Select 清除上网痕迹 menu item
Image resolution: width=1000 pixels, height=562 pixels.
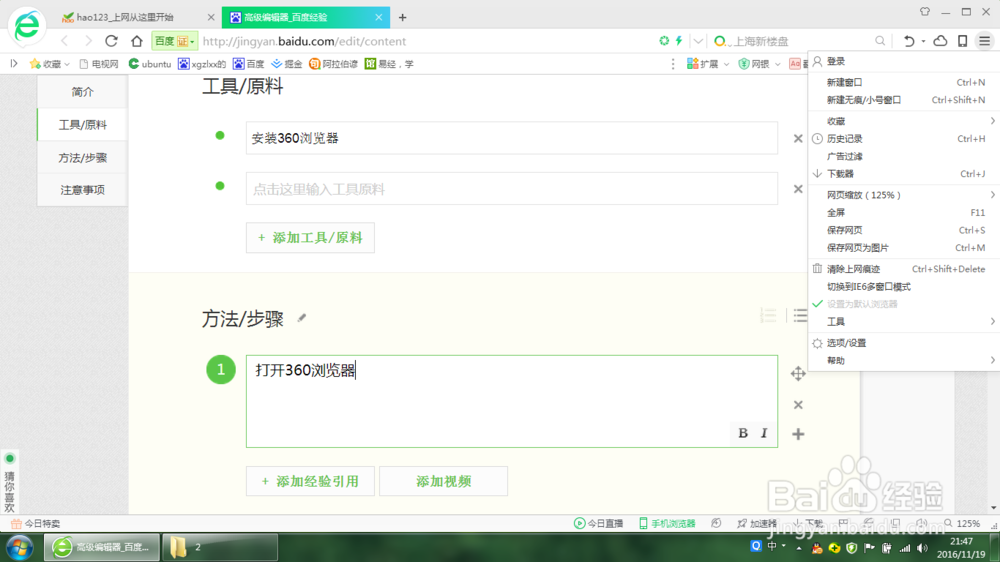pos(903,269)
